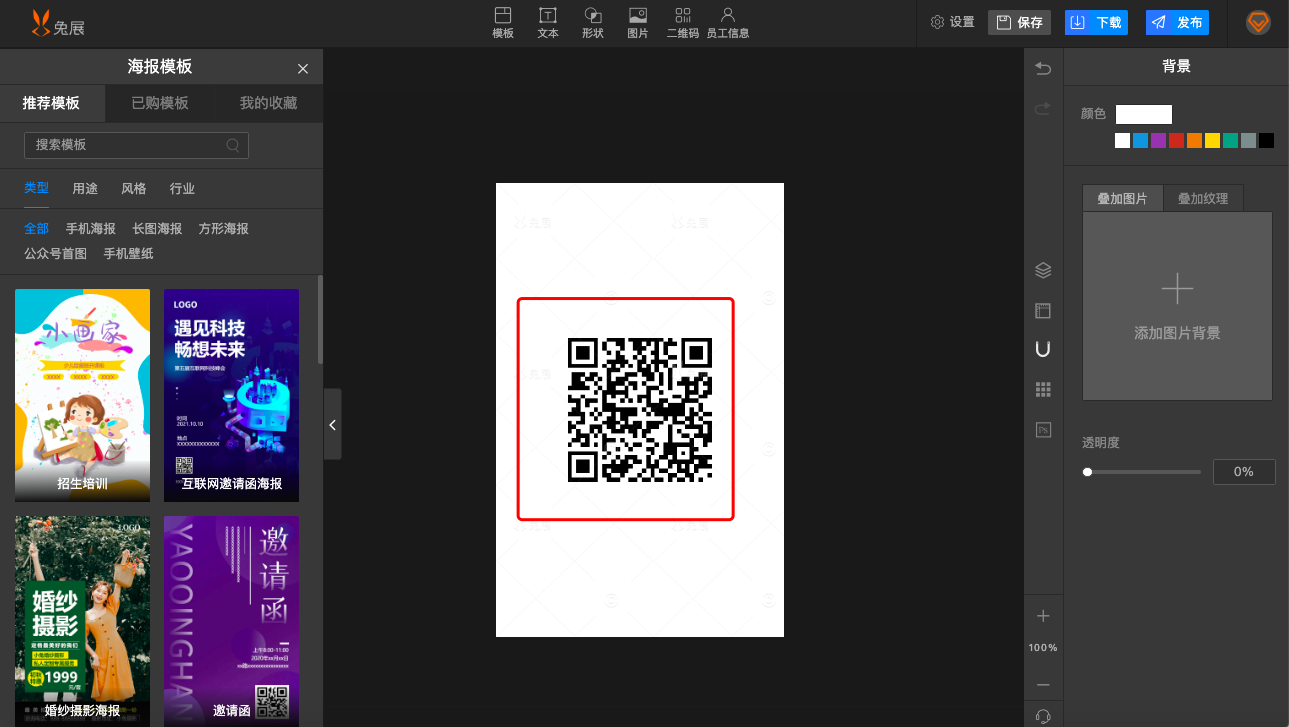
Task: Select the QR code on canvas
Action: (640, 410)
